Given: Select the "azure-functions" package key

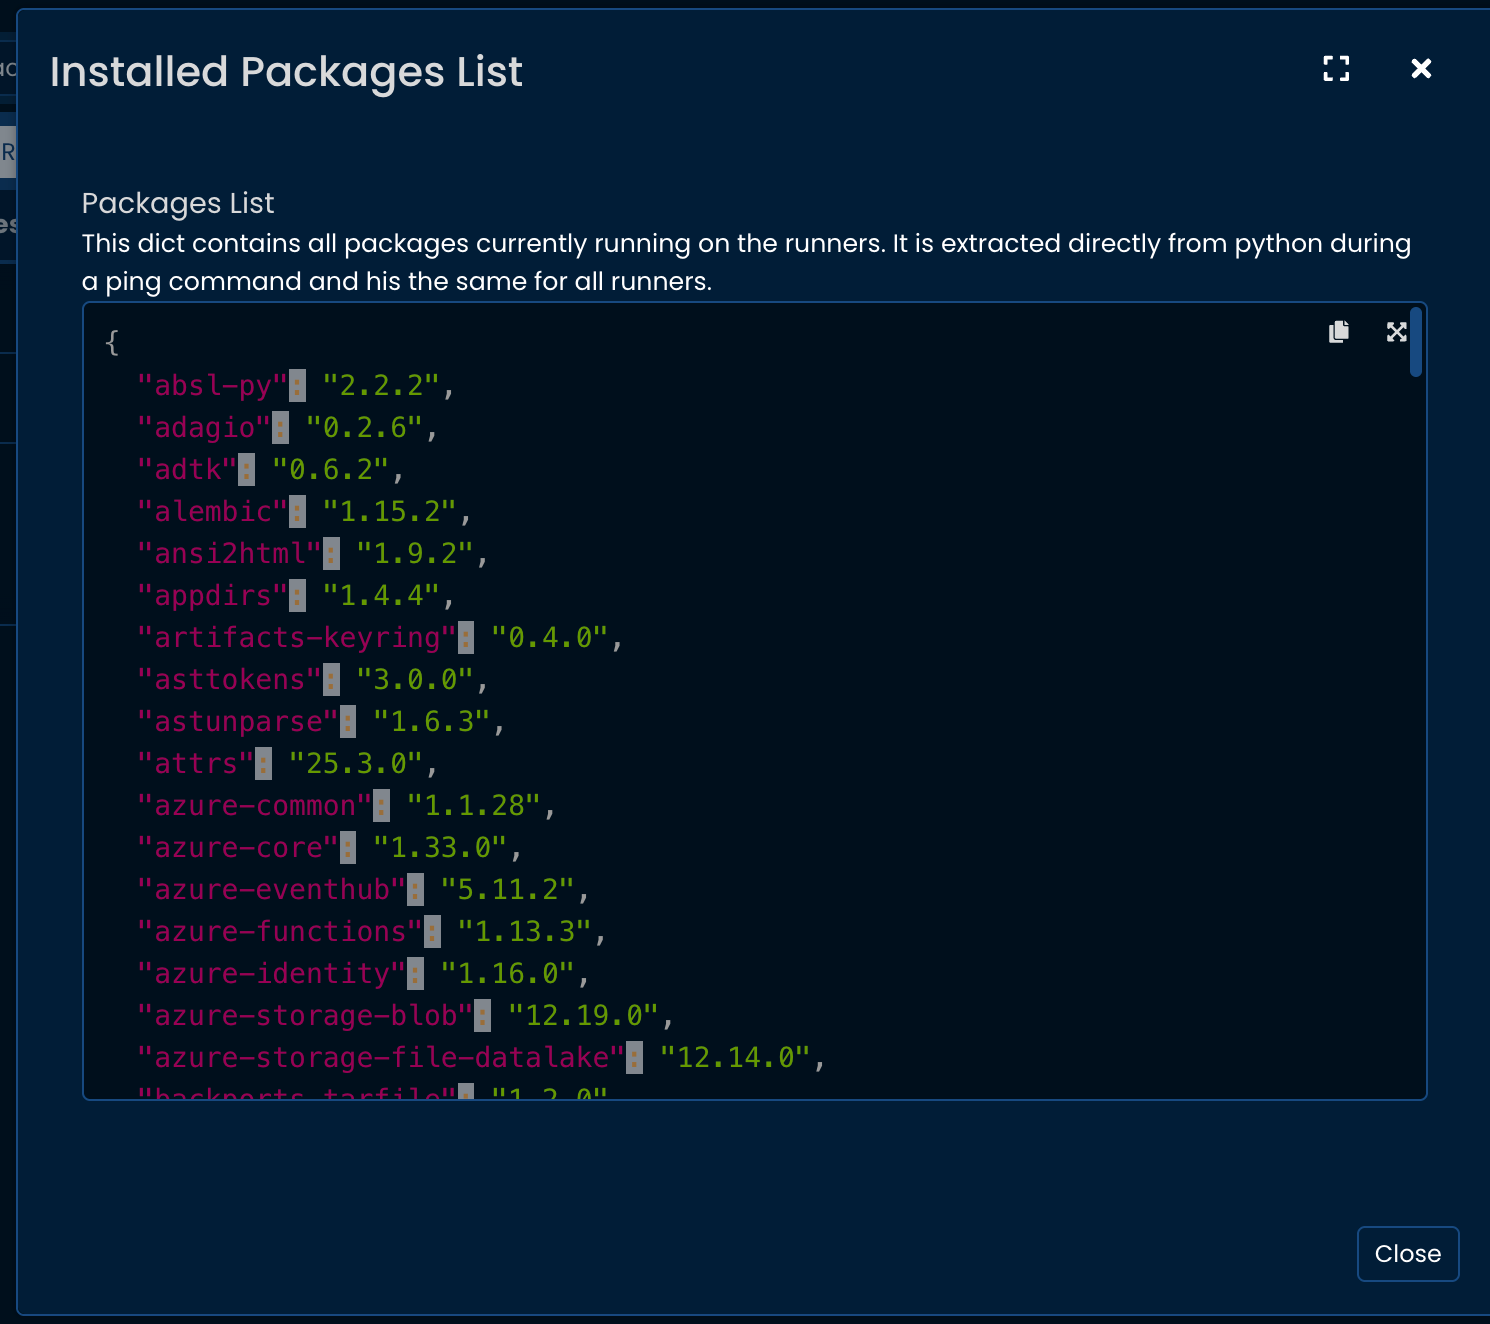Looking at the screenshot, I should click(280, 932).
